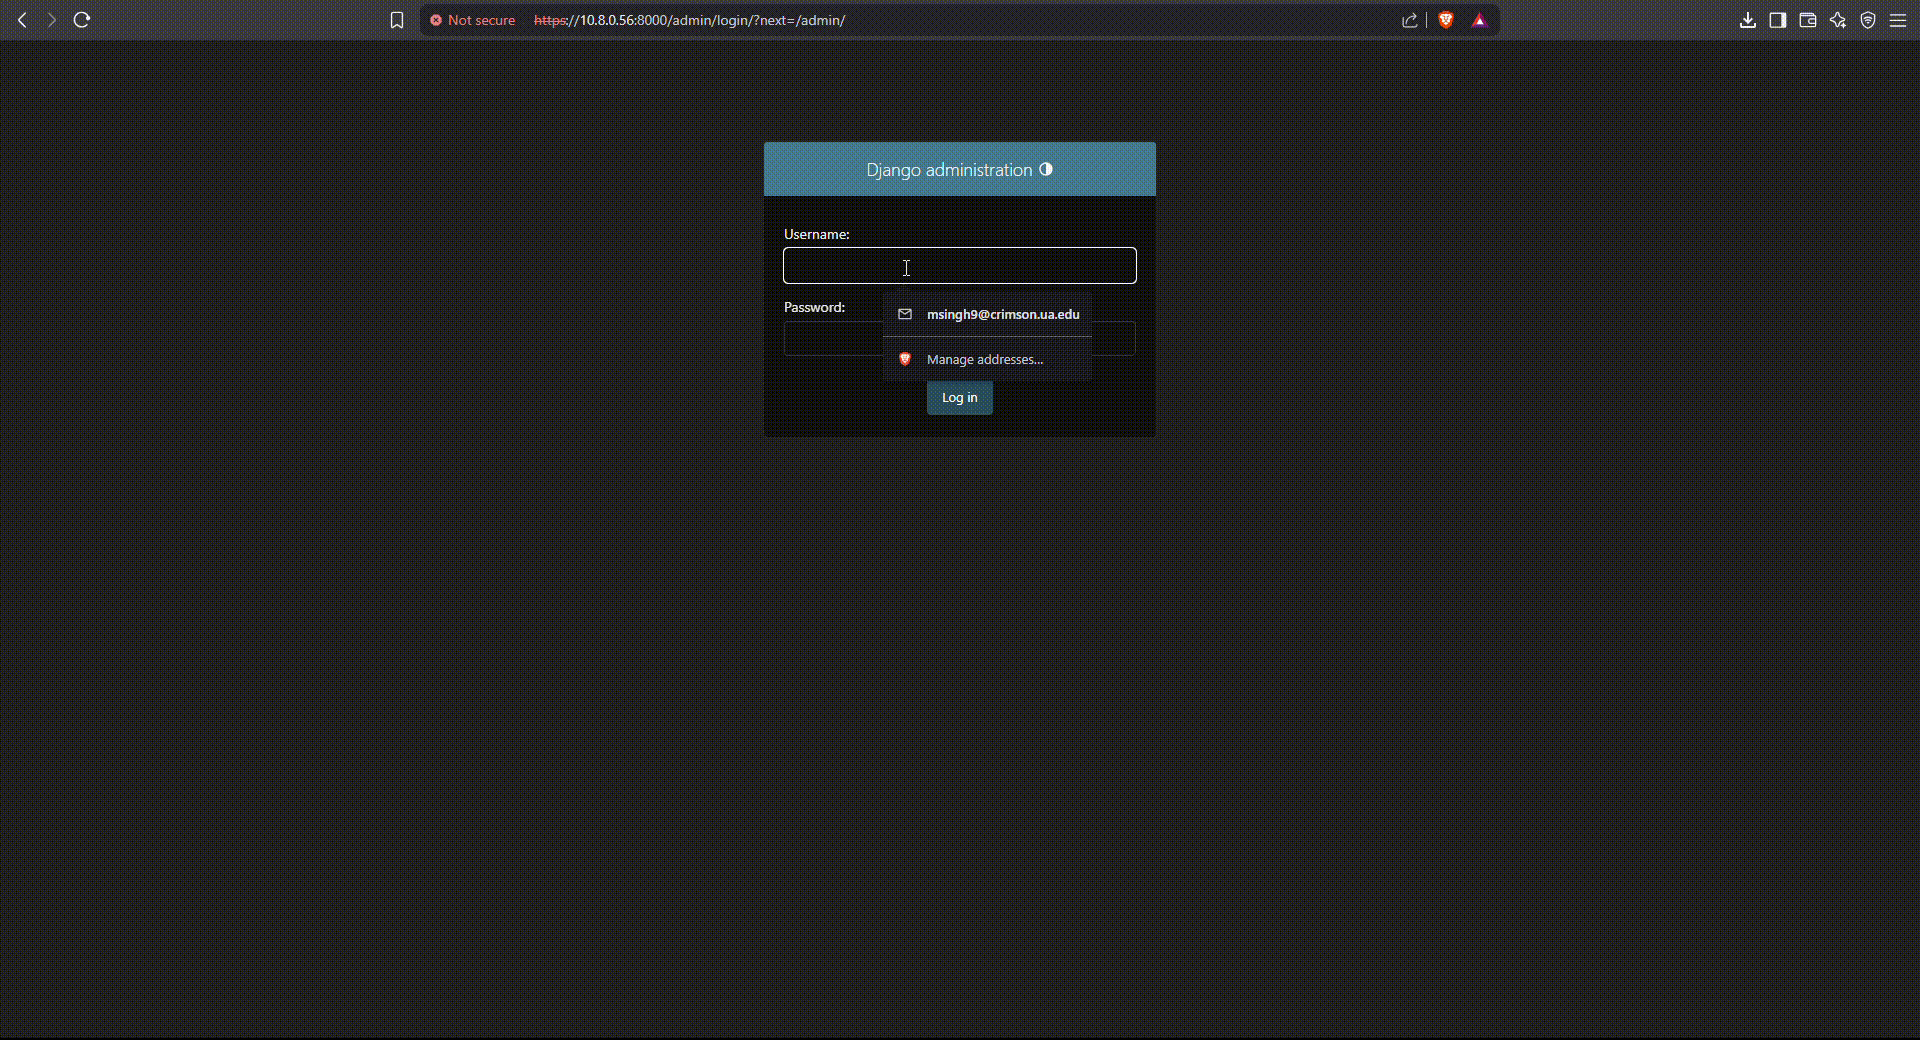Open the Not secure site warning badge

click(x=472, y=20)
